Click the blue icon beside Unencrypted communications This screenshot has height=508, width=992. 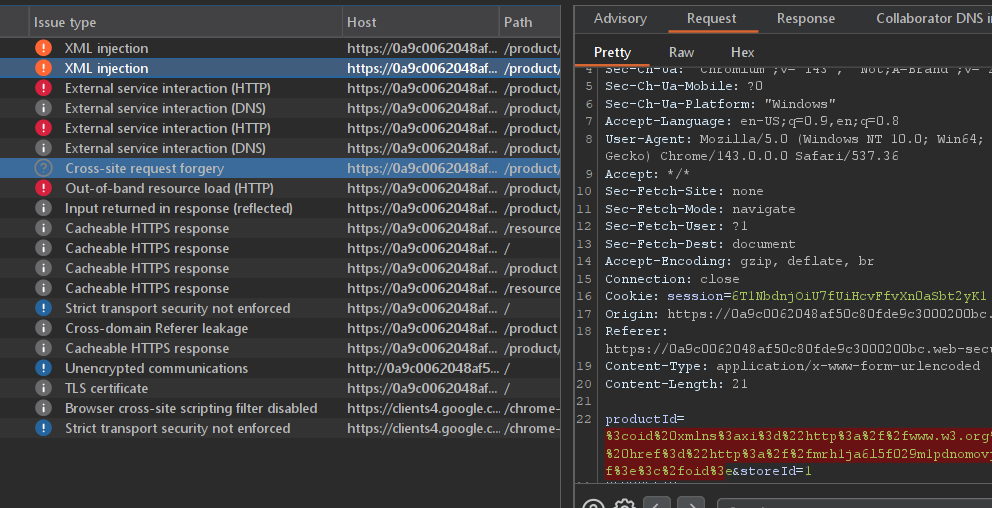click(43, 368)
